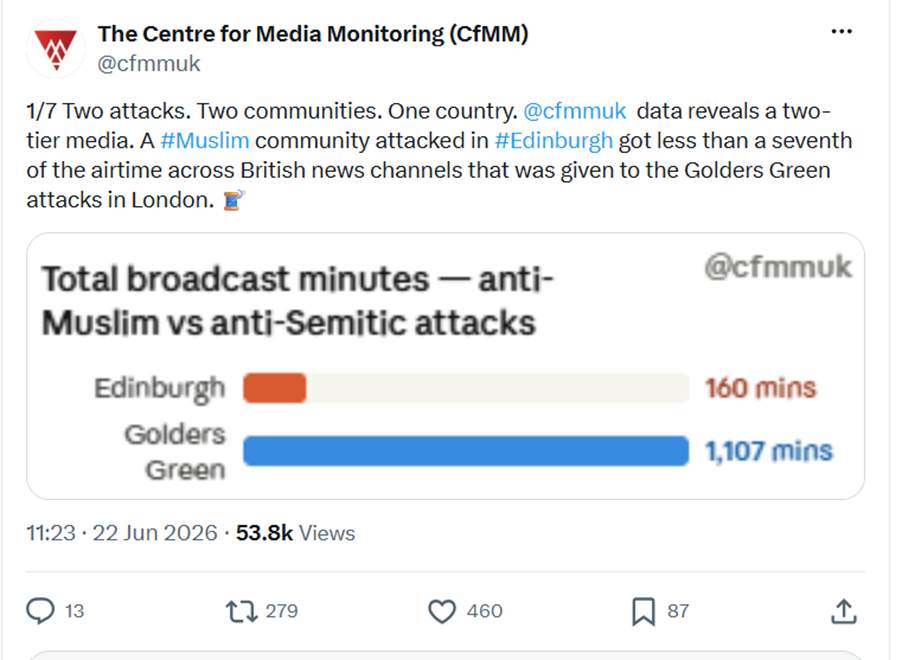View the 53.8k Views count
Viewport: 902px width, 660px height.
(x=295, y=533)
